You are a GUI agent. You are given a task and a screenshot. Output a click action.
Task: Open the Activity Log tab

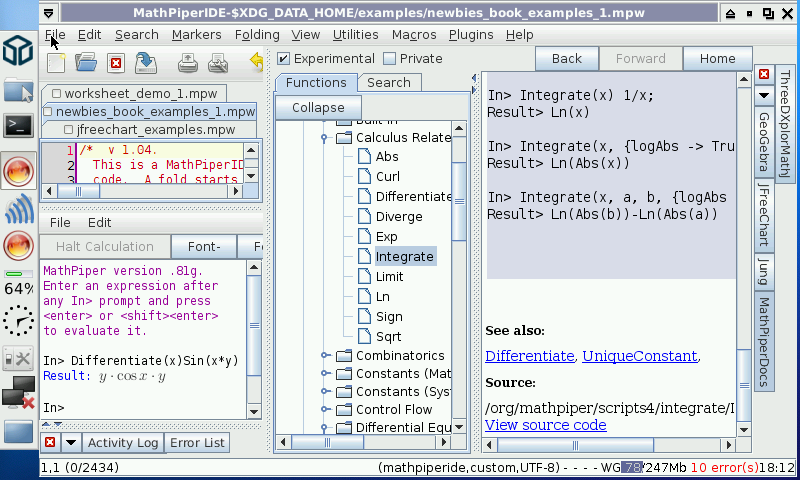122,443
